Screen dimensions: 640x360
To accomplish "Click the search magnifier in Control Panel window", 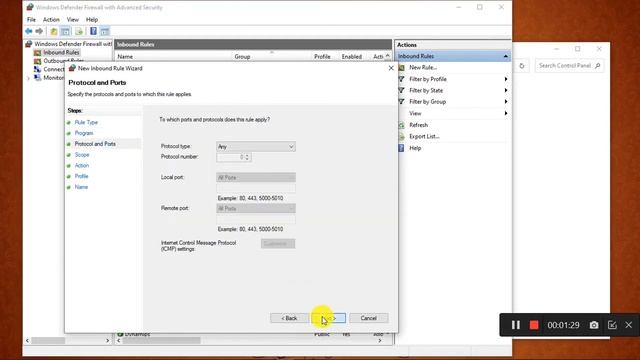I will 598,65.
